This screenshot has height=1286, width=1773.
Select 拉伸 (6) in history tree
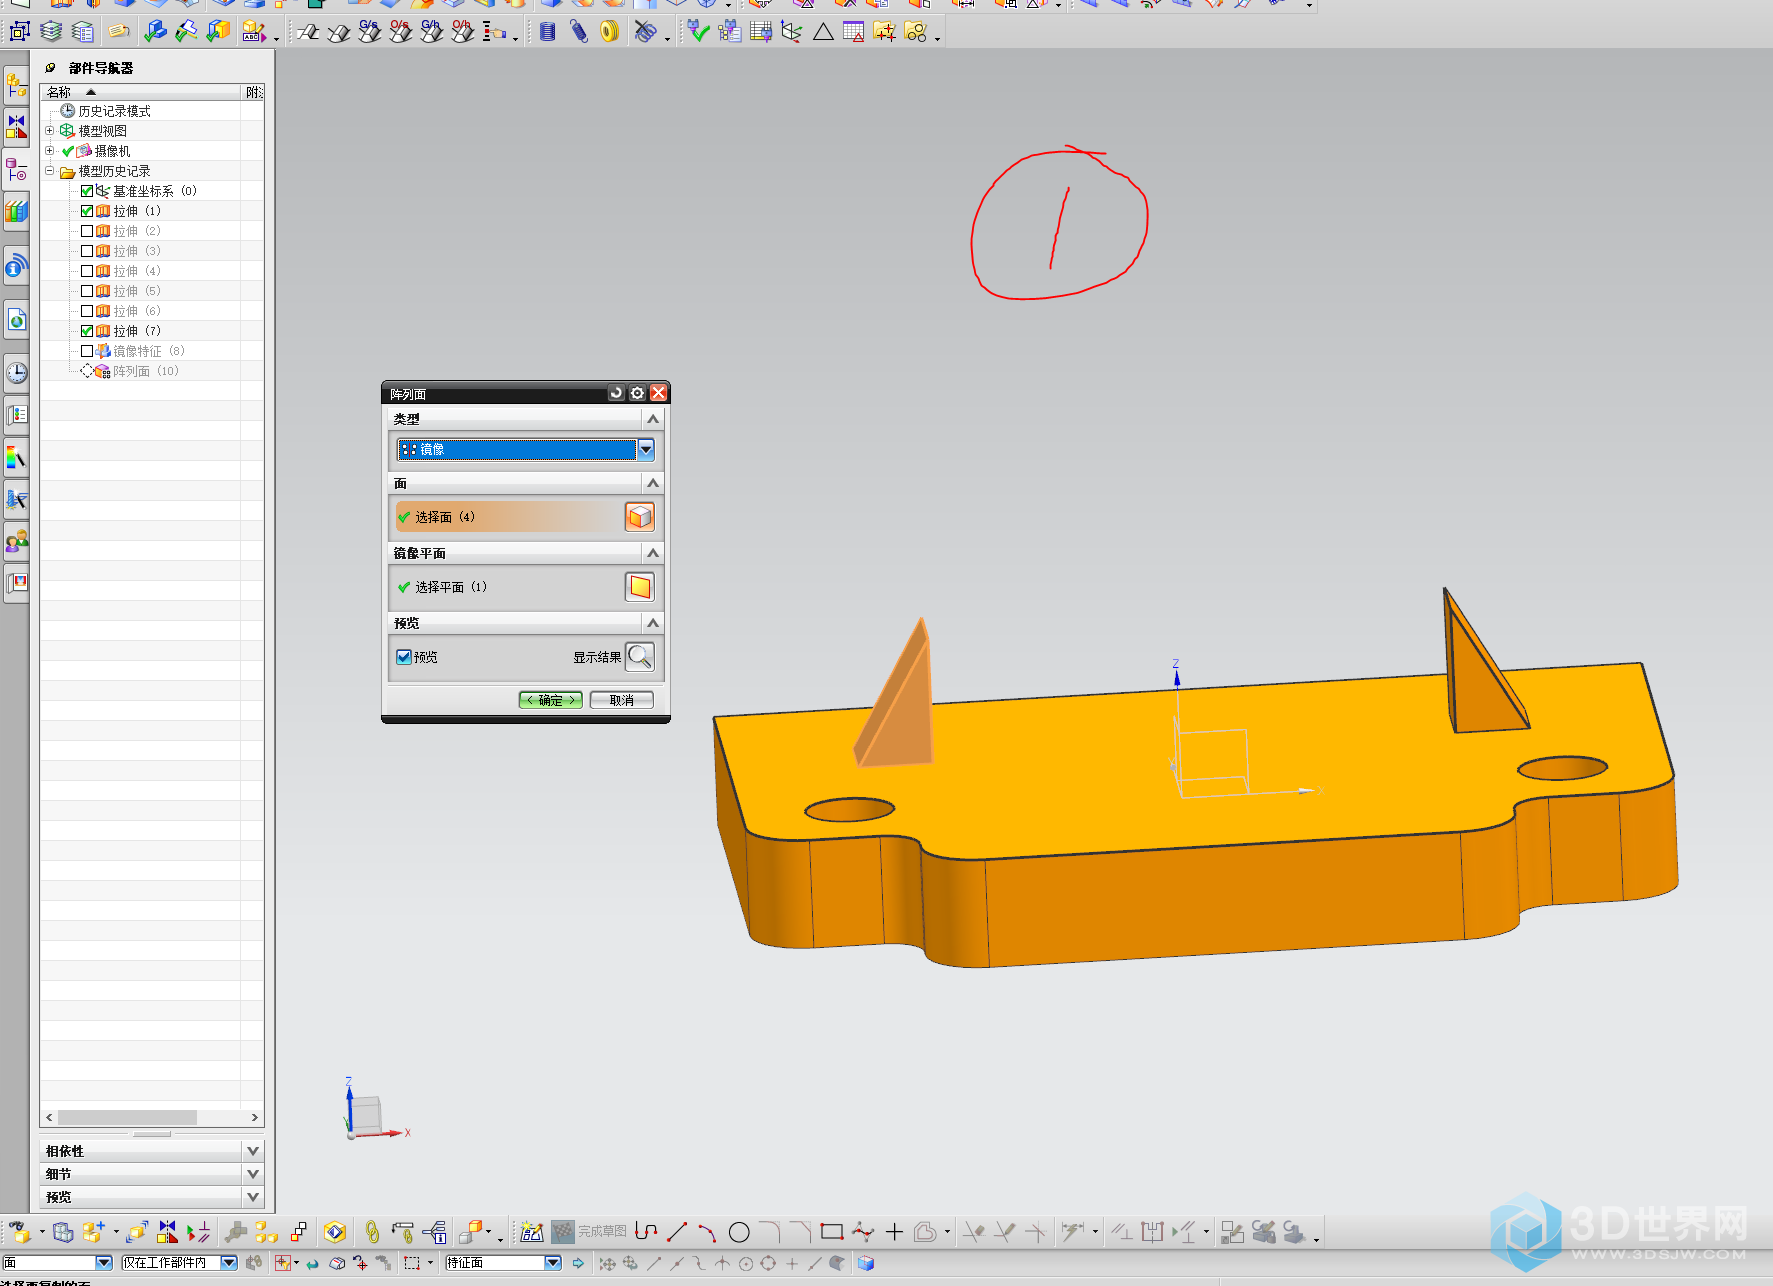pyautogui.click(x=136, y=311)
